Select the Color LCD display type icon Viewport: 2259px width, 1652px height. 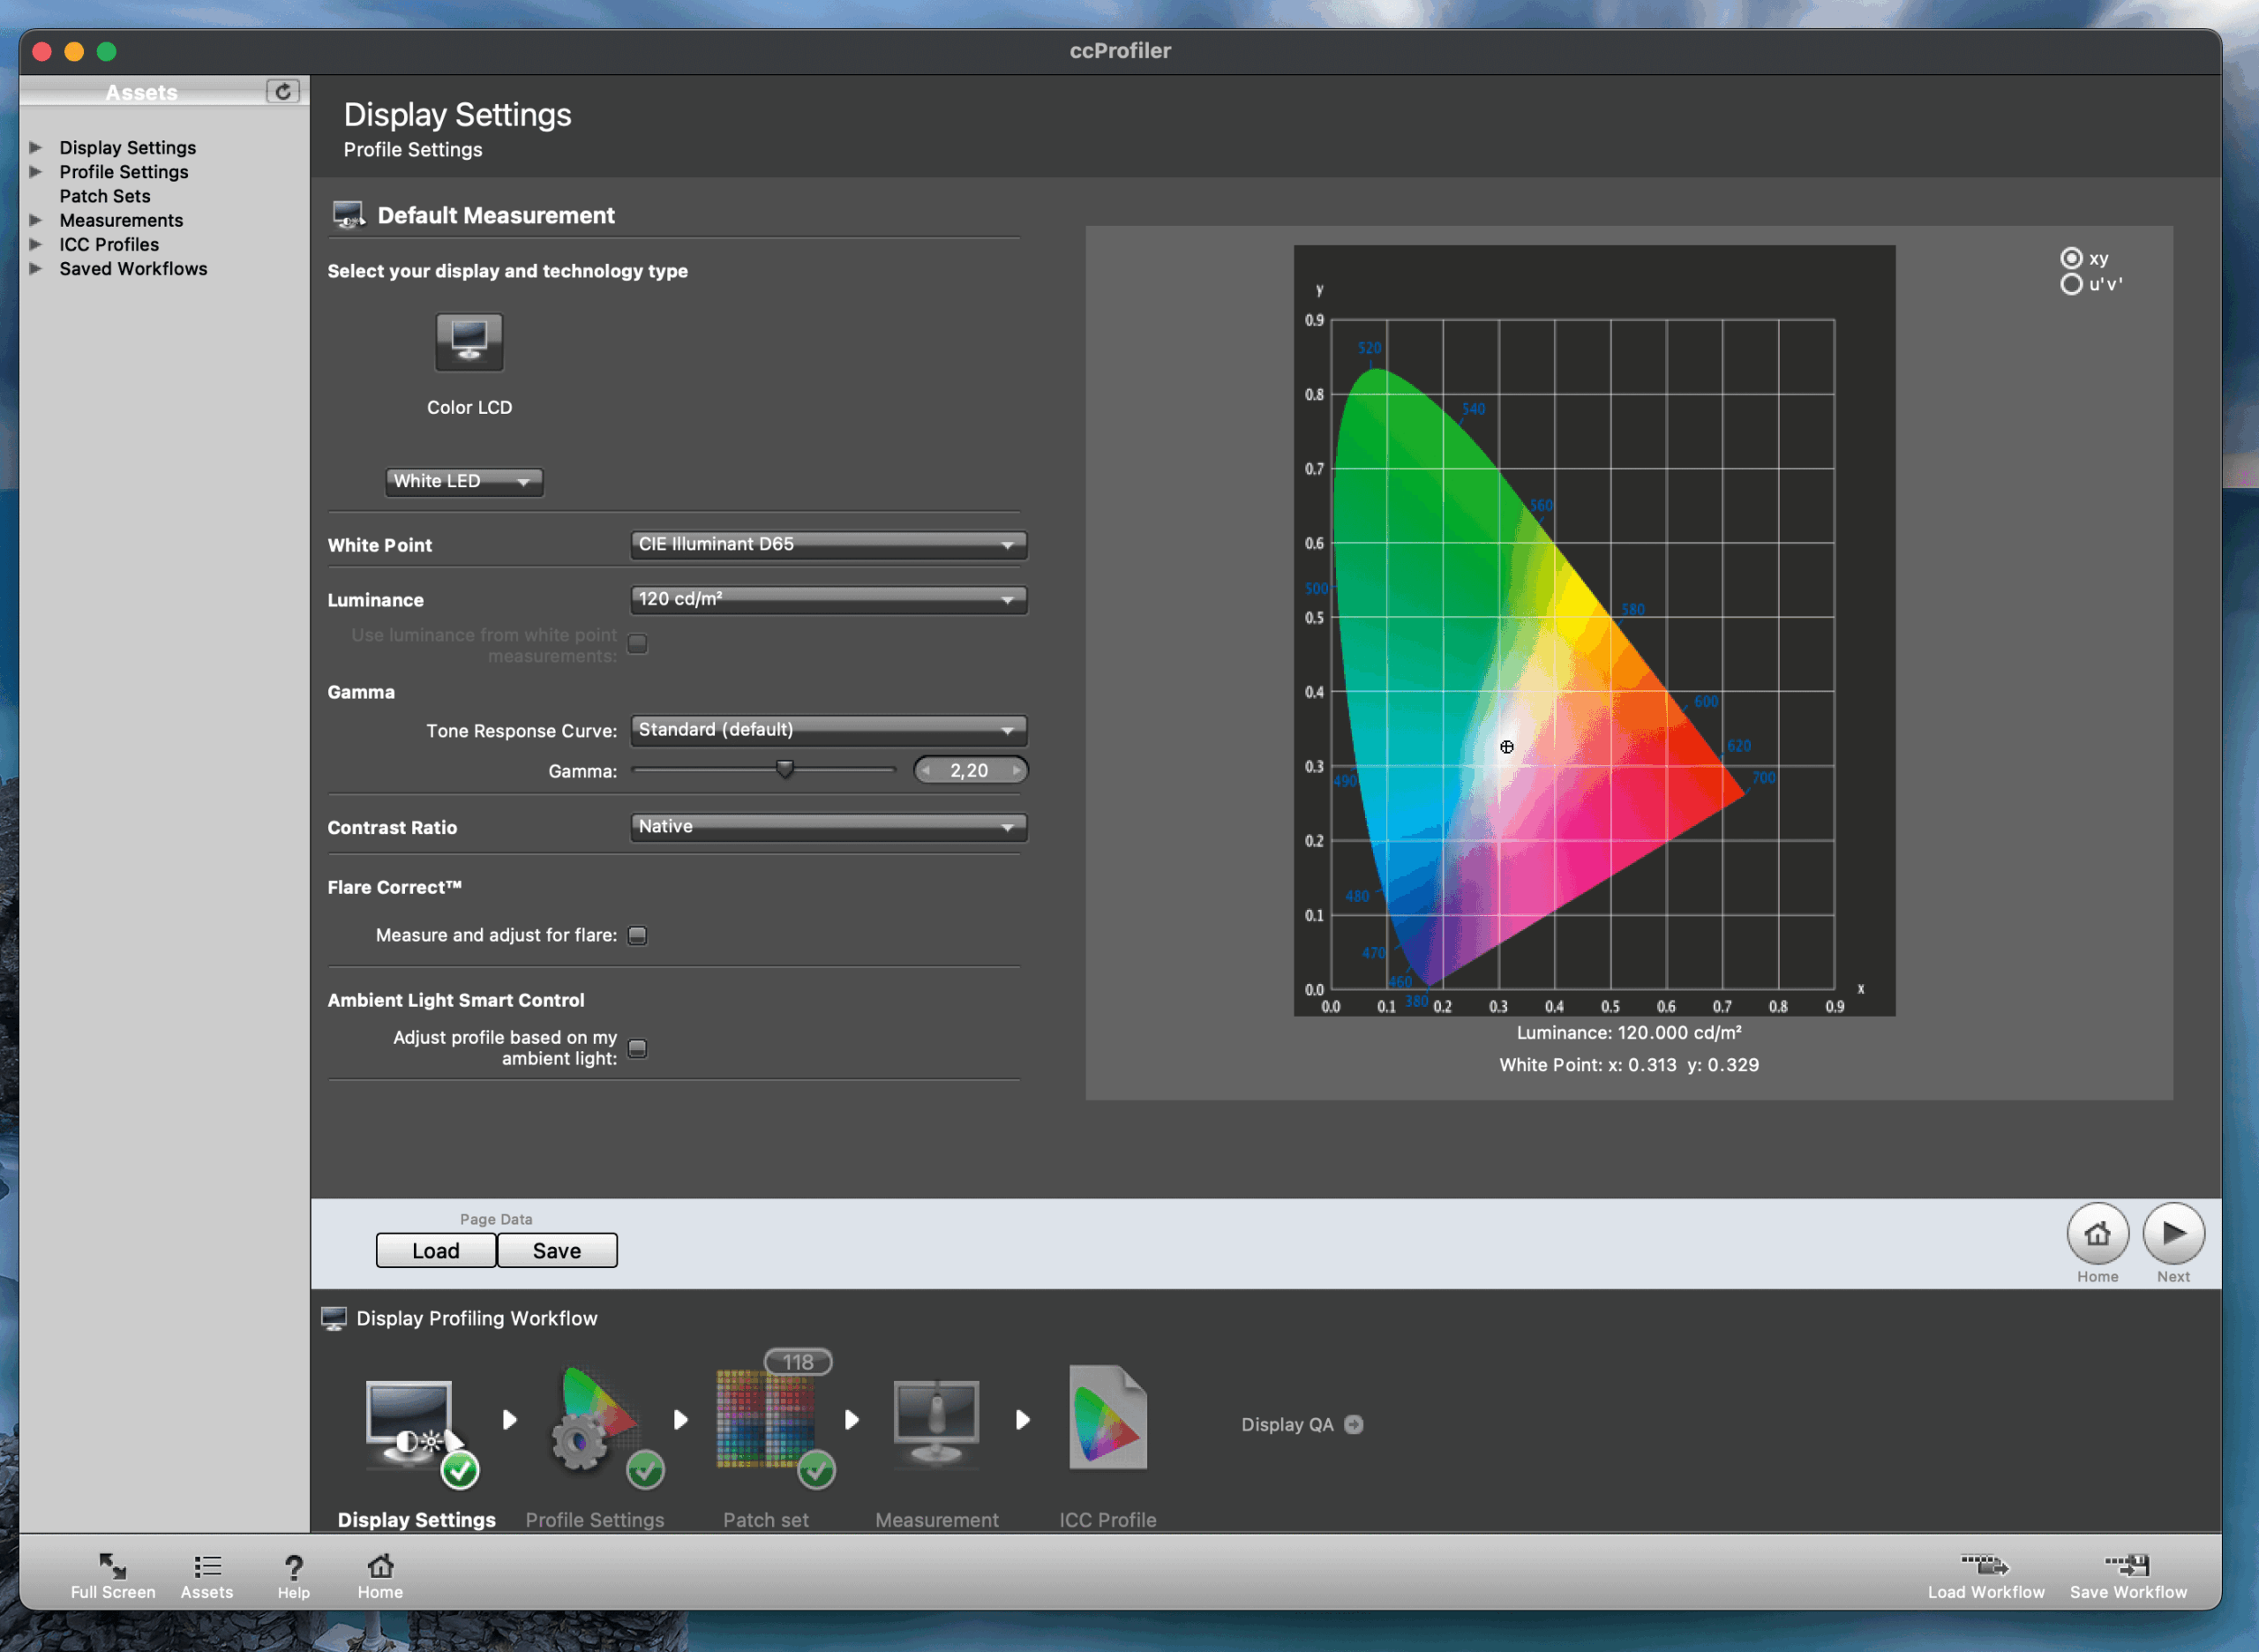pyautogui.click(x=468, y=341)
